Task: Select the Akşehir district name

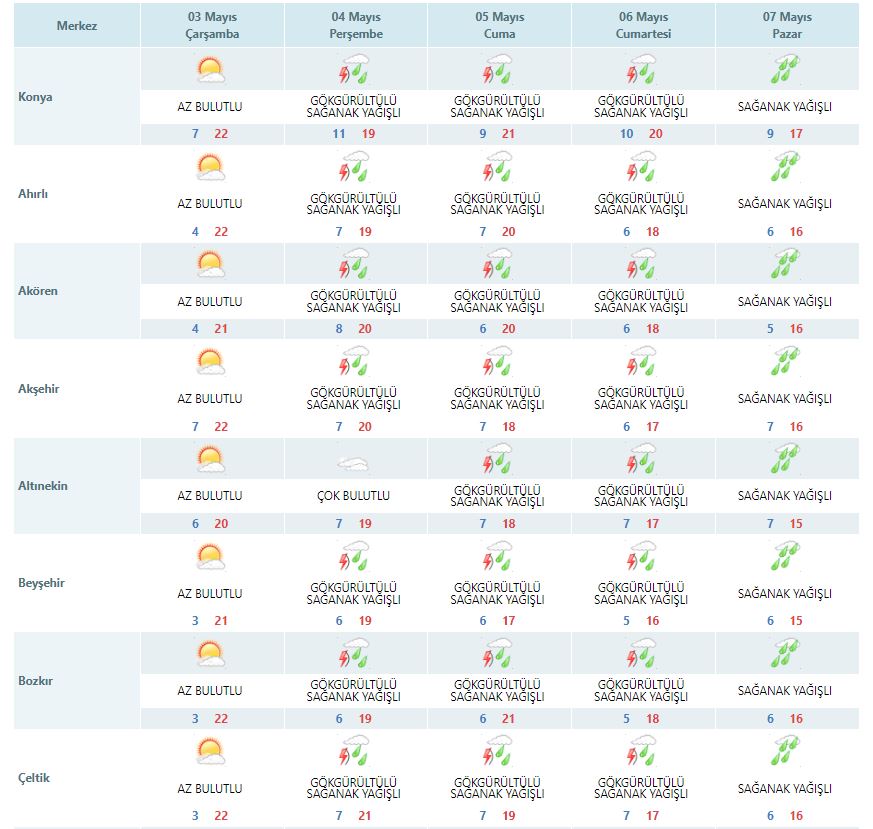Action: click(x=39, y=389)
